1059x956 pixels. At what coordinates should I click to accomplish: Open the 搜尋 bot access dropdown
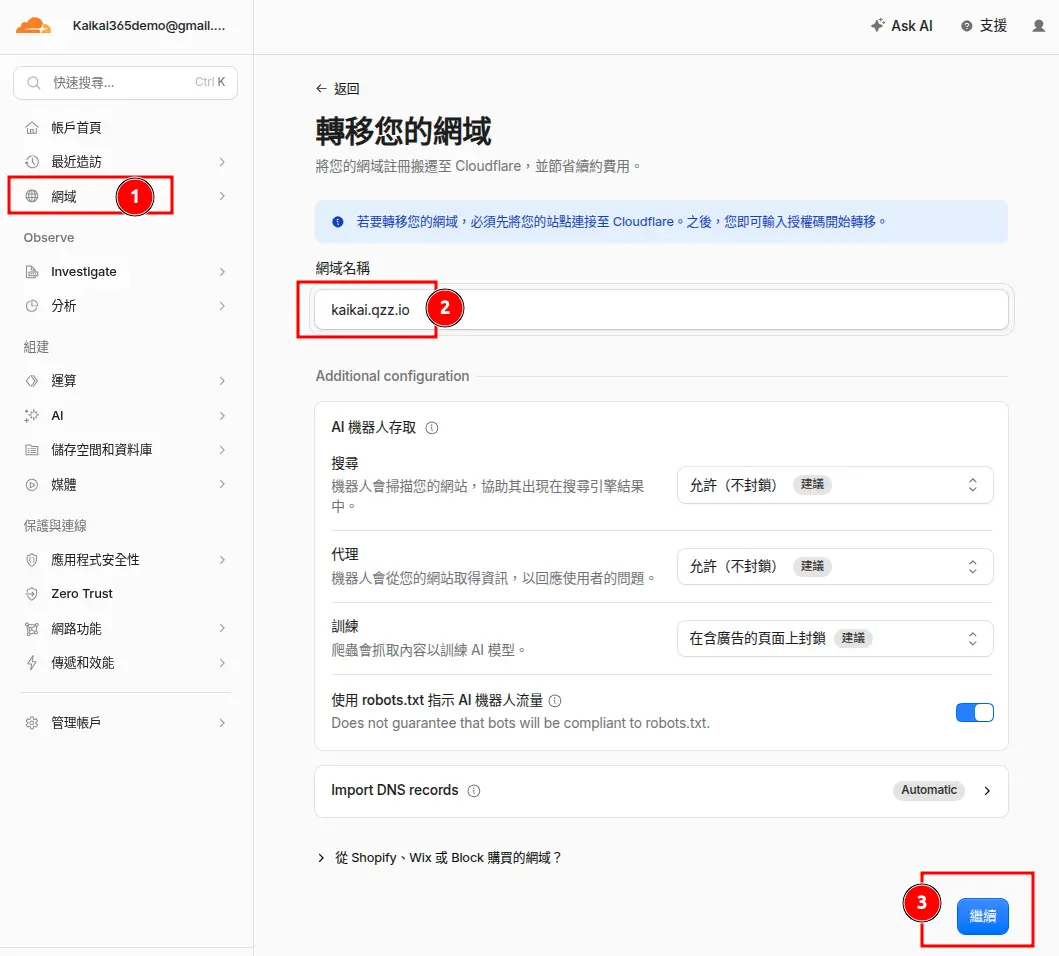click(x=835, y=485)
